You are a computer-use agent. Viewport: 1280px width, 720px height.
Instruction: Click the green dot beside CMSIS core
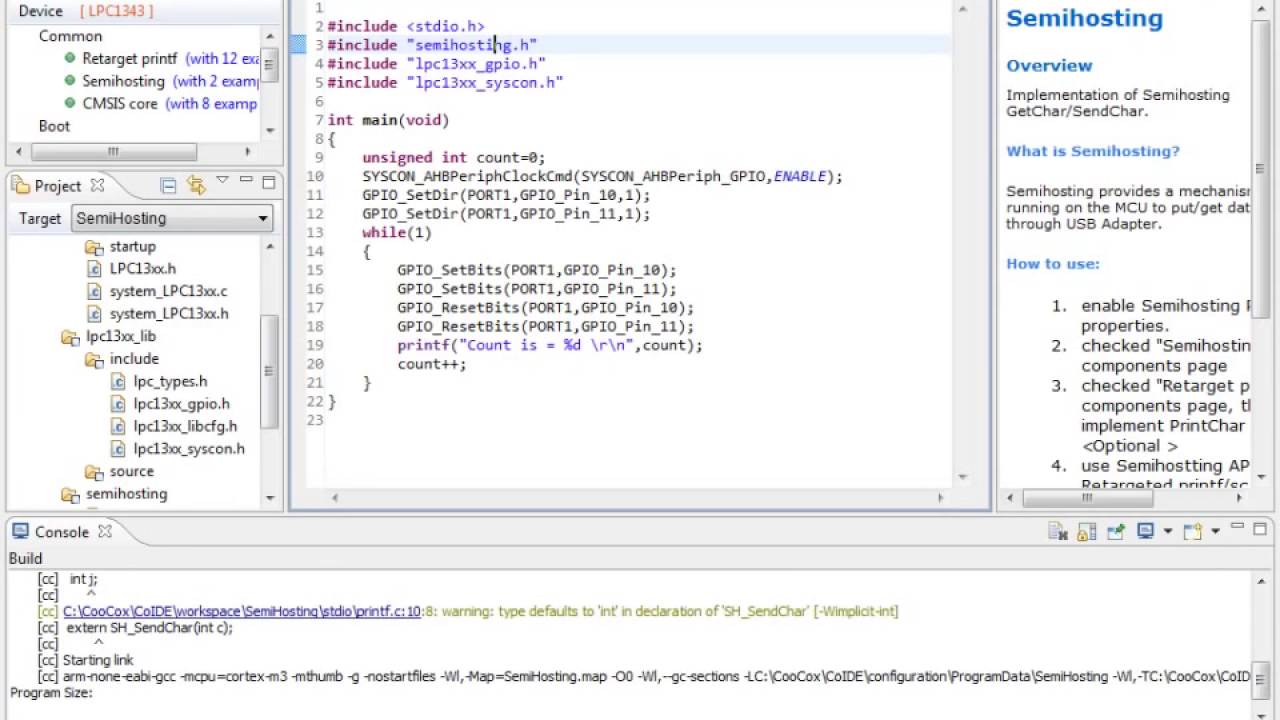click(x=69, y=103)
